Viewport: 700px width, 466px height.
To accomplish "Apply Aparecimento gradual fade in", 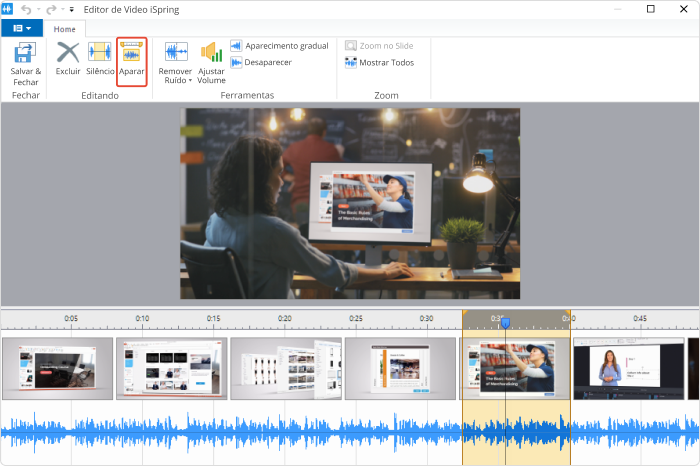I will click(279, 46).
